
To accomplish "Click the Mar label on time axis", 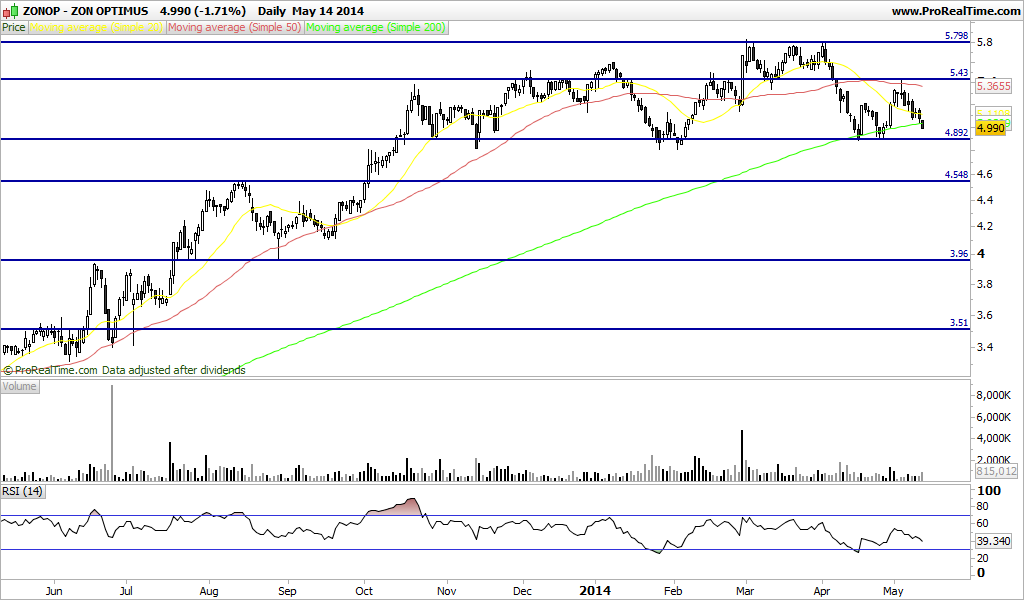I will pyautogui.click(x=744, y=591).
